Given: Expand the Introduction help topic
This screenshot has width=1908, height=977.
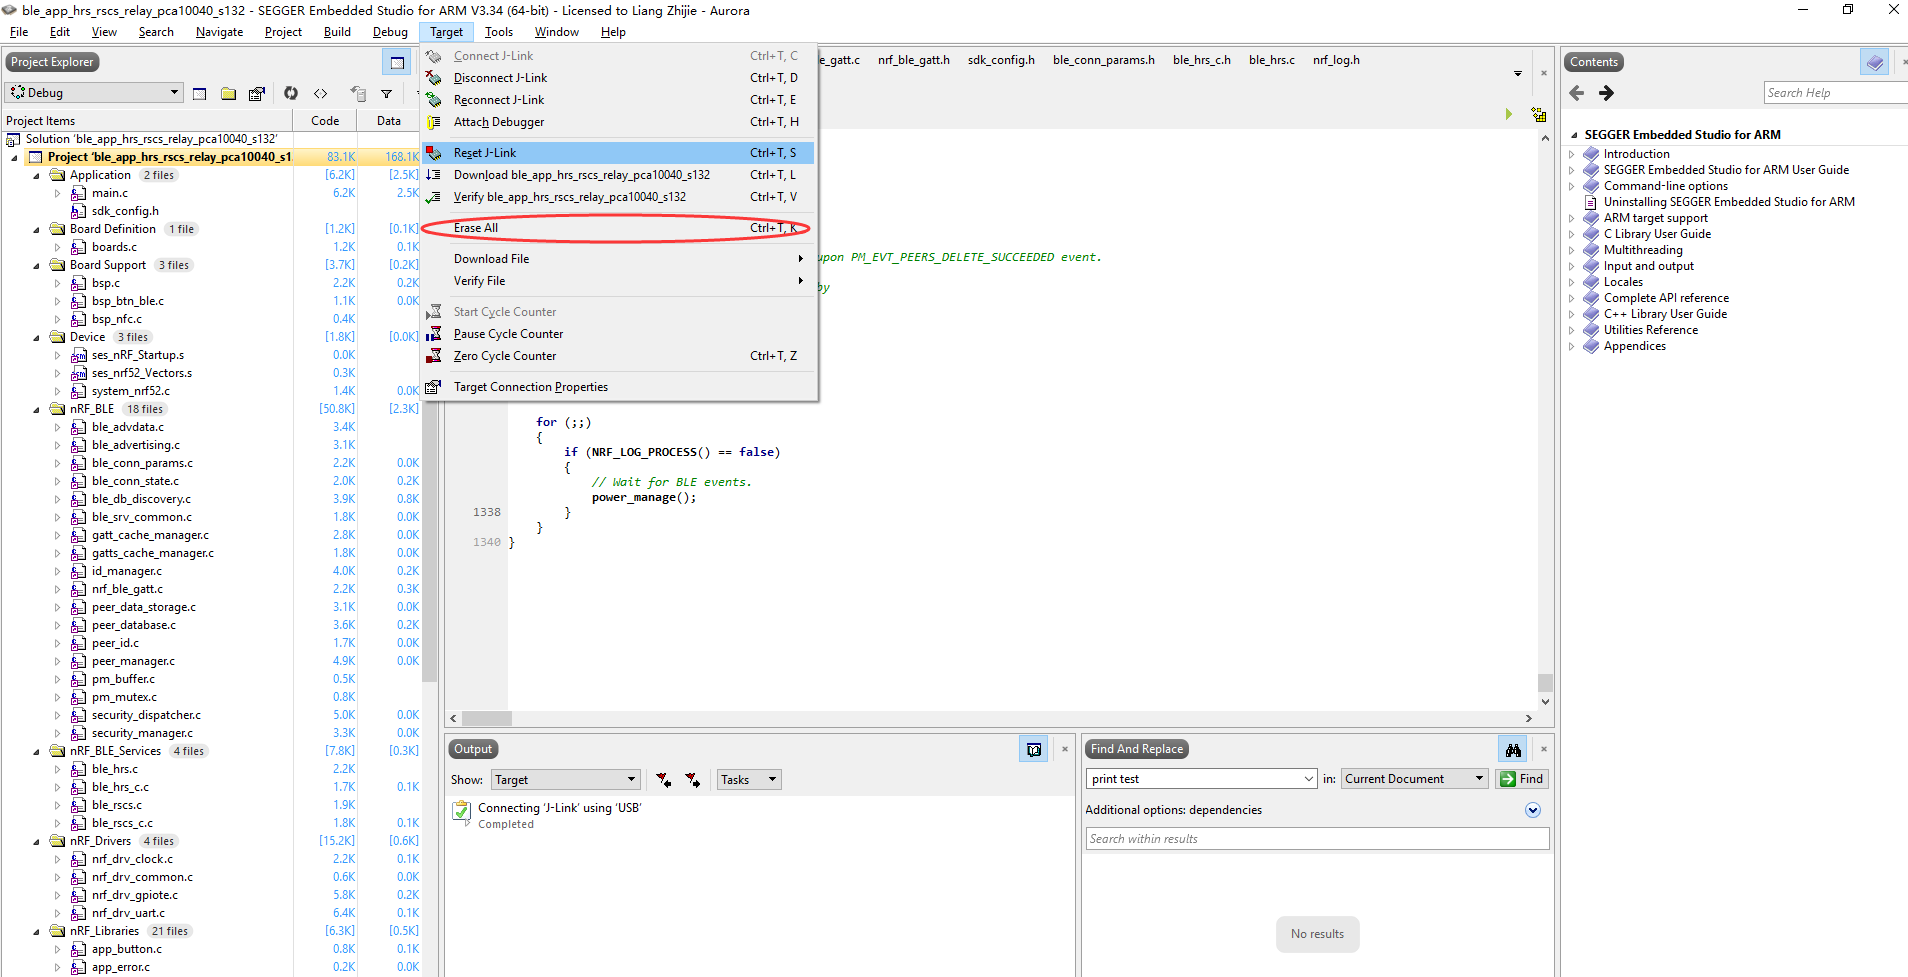Looking at the screenshot, I should coord(1572,154).
